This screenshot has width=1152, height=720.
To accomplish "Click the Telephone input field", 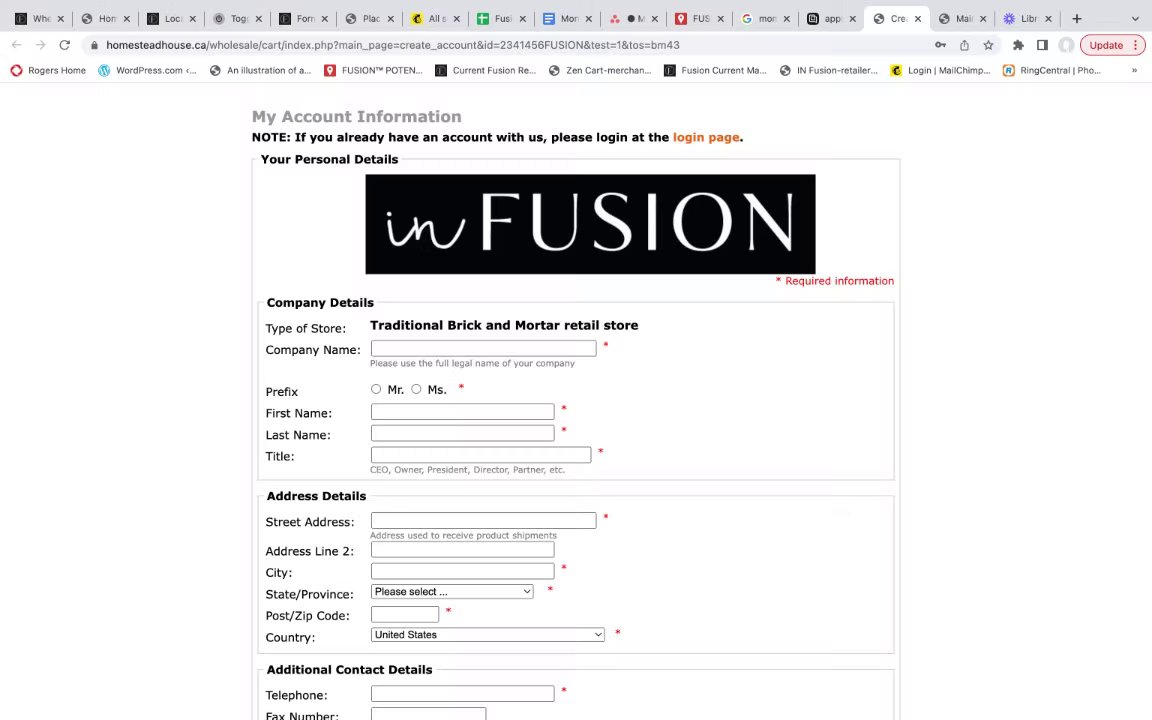I will (463, 694).
